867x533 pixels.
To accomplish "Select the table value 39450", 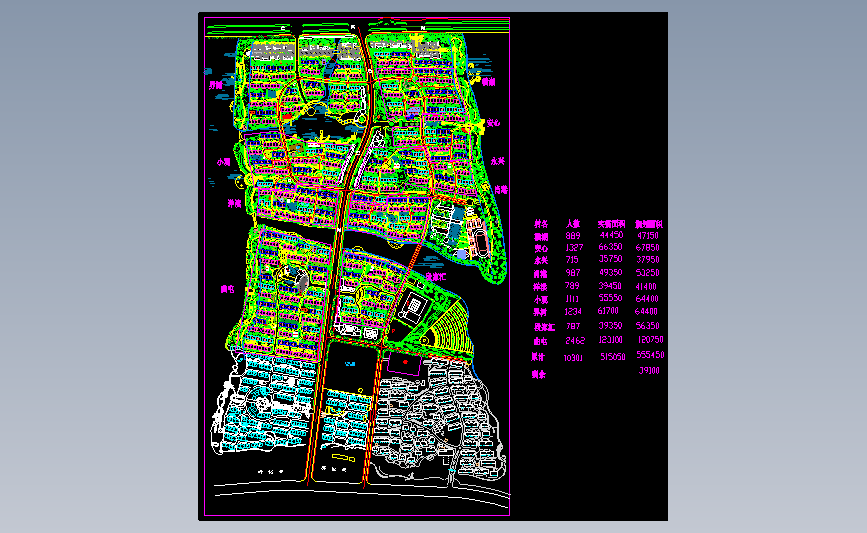I will pos(610,286).
